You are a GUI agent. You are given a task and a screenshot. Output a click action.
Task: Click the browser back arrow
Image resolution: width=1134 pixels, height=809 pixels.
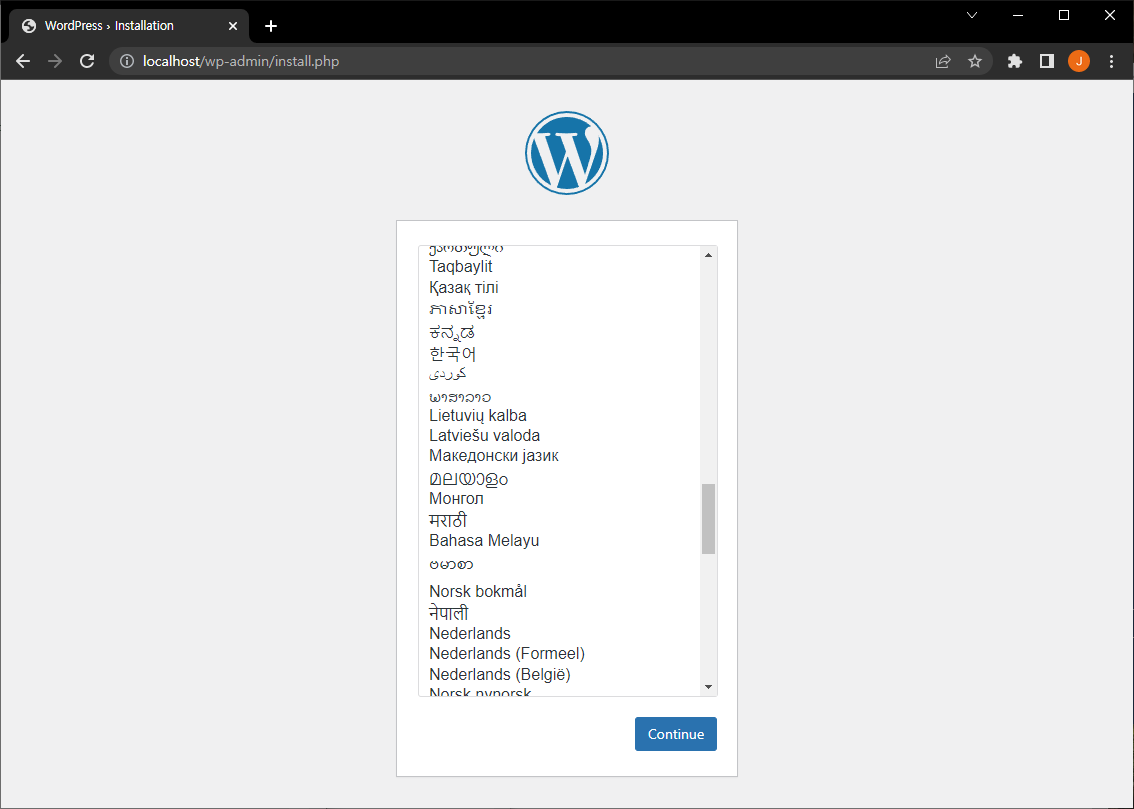click(23, 61)
